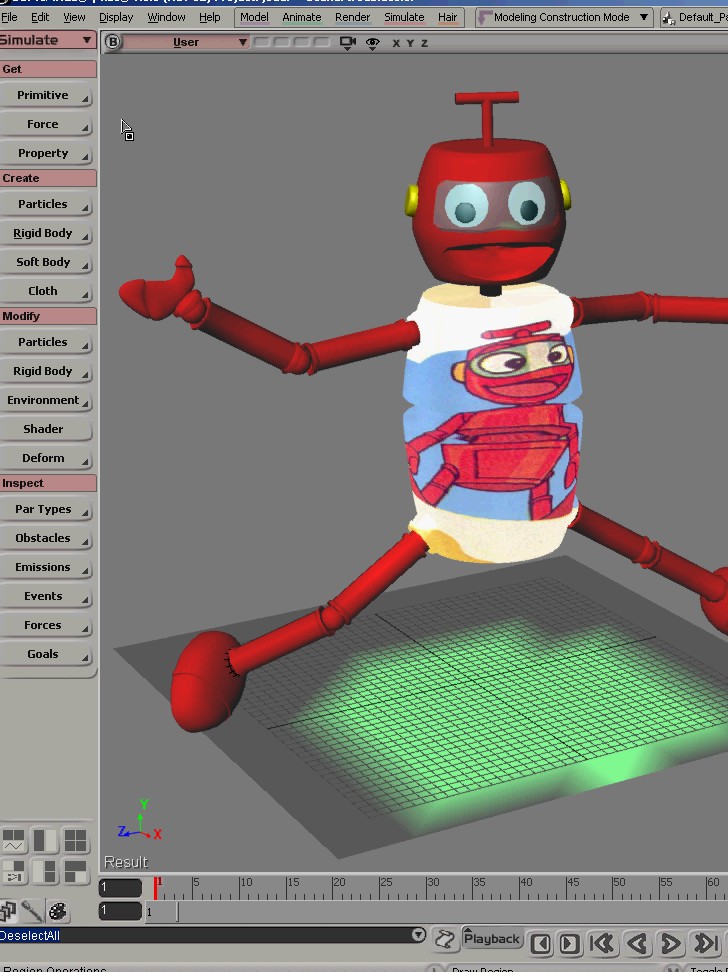Open the Obstacles menu

[x=46, y=539]
